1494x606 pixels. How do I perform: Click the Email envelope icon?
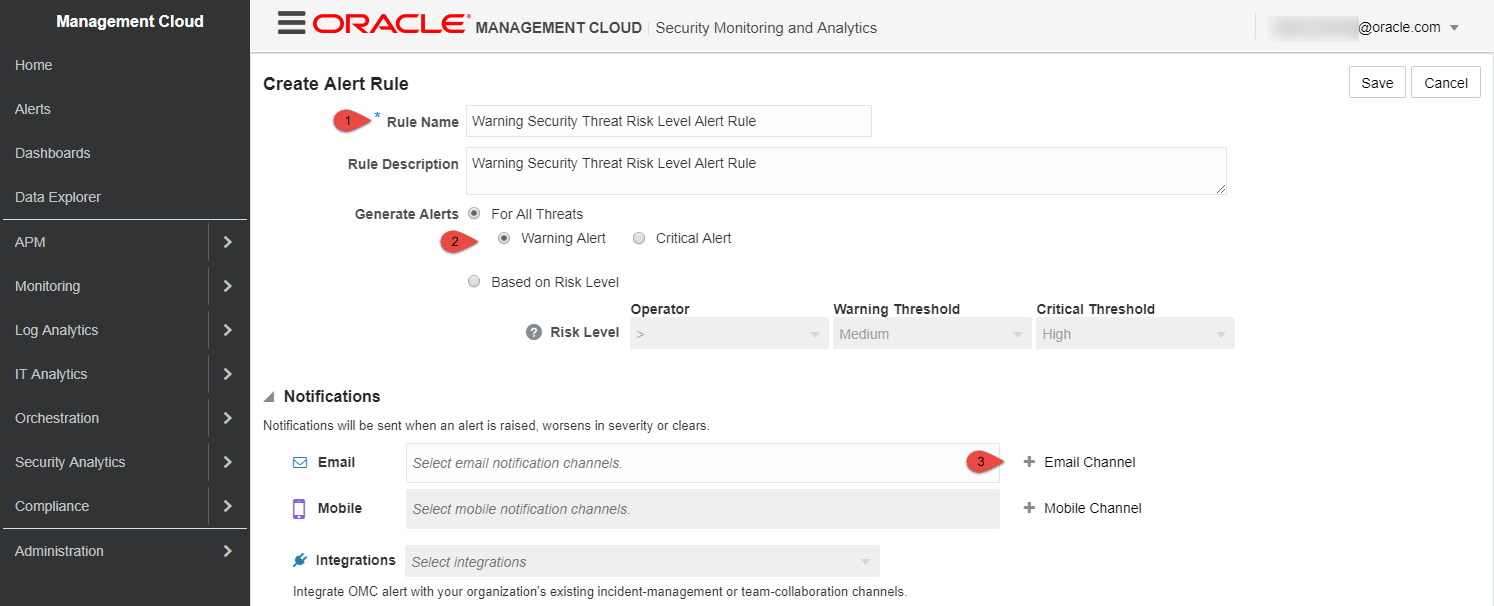(300, 463)
